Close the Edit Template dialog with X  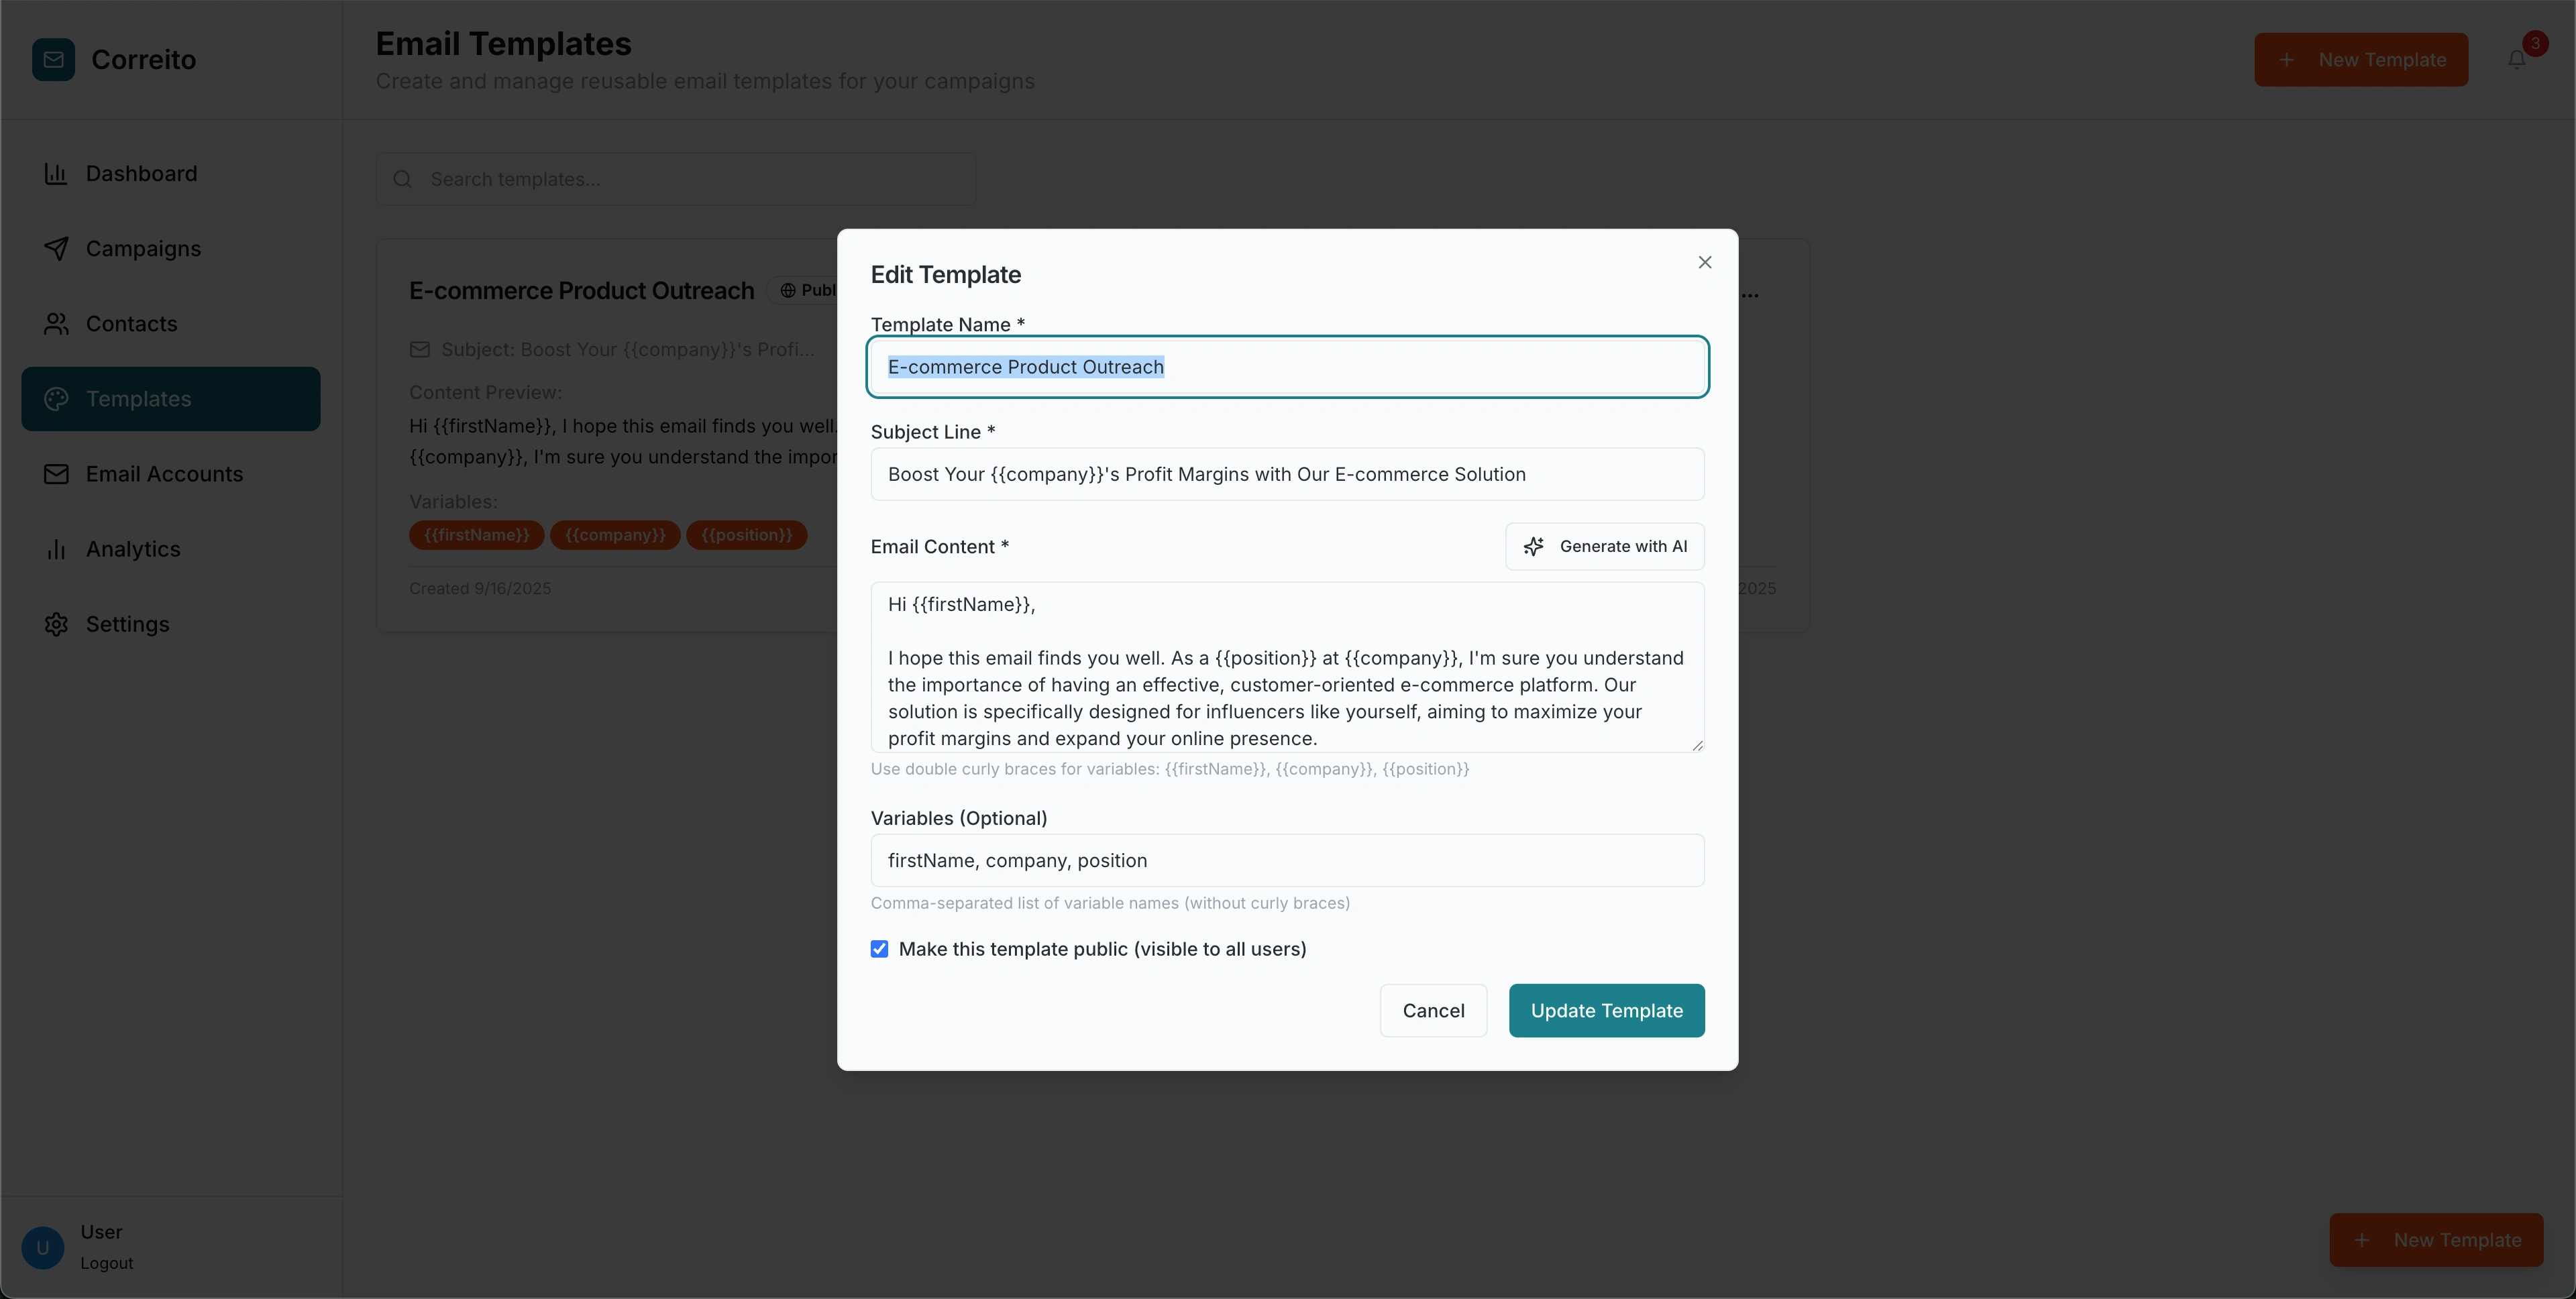(x=1705, y=262)
